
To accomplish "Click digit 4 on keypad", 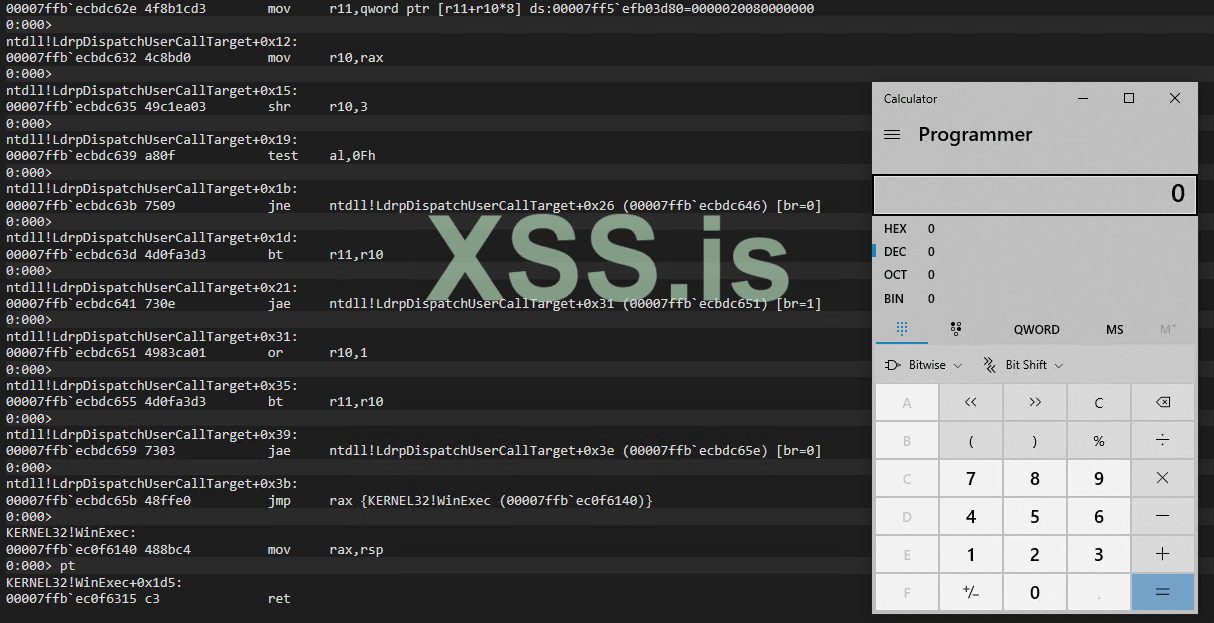I will point(970,516).
